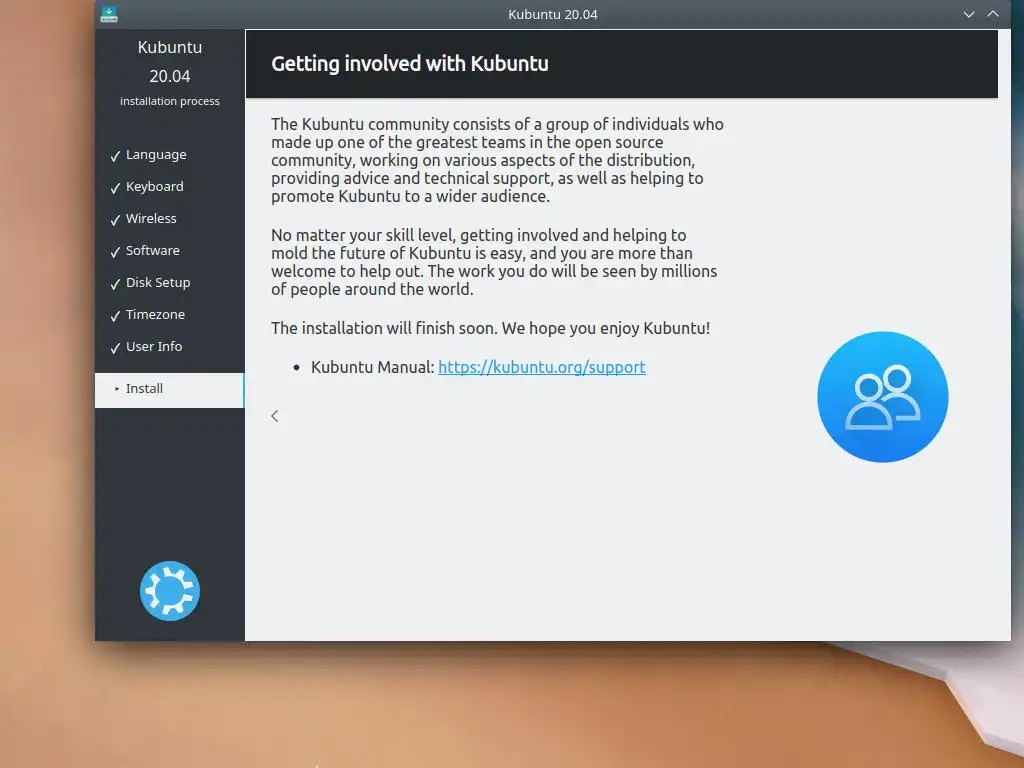This screenshot has width=1024, height=768.
Task: Select the Software step in sidebar
Action: click(153, 251)
